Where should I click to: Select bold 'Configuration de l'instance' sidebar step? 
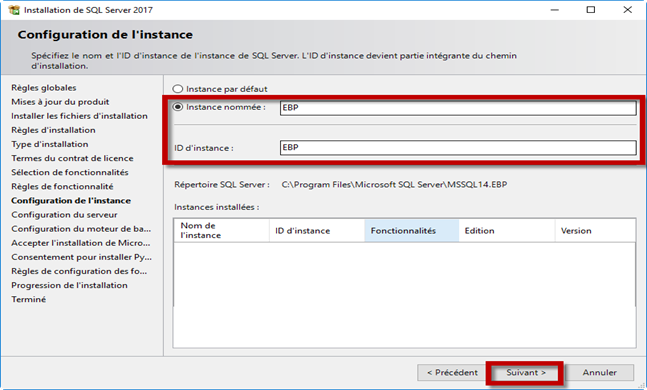tap(71, 201)
